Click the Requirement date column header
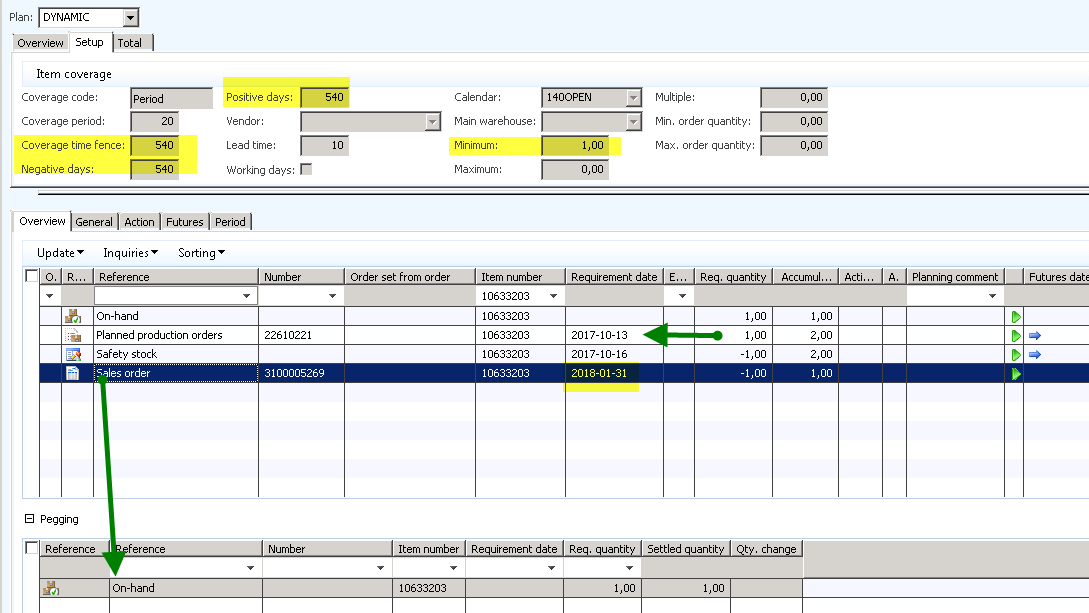 614,277
